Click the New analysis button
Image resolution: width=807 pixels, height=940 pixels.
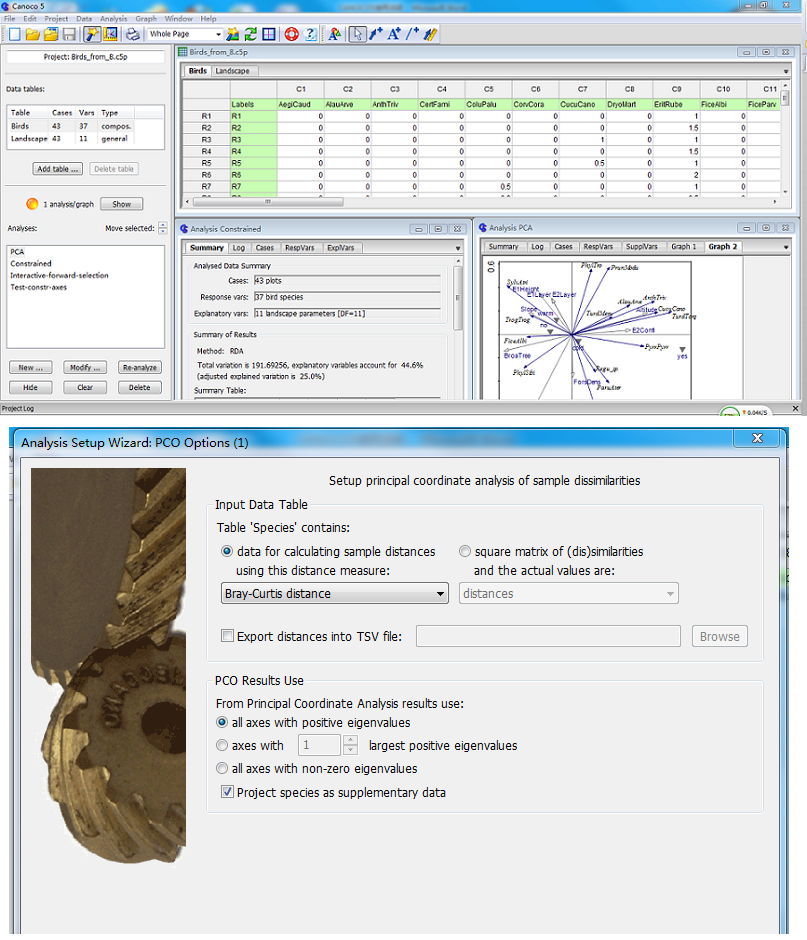pos(31,367)
